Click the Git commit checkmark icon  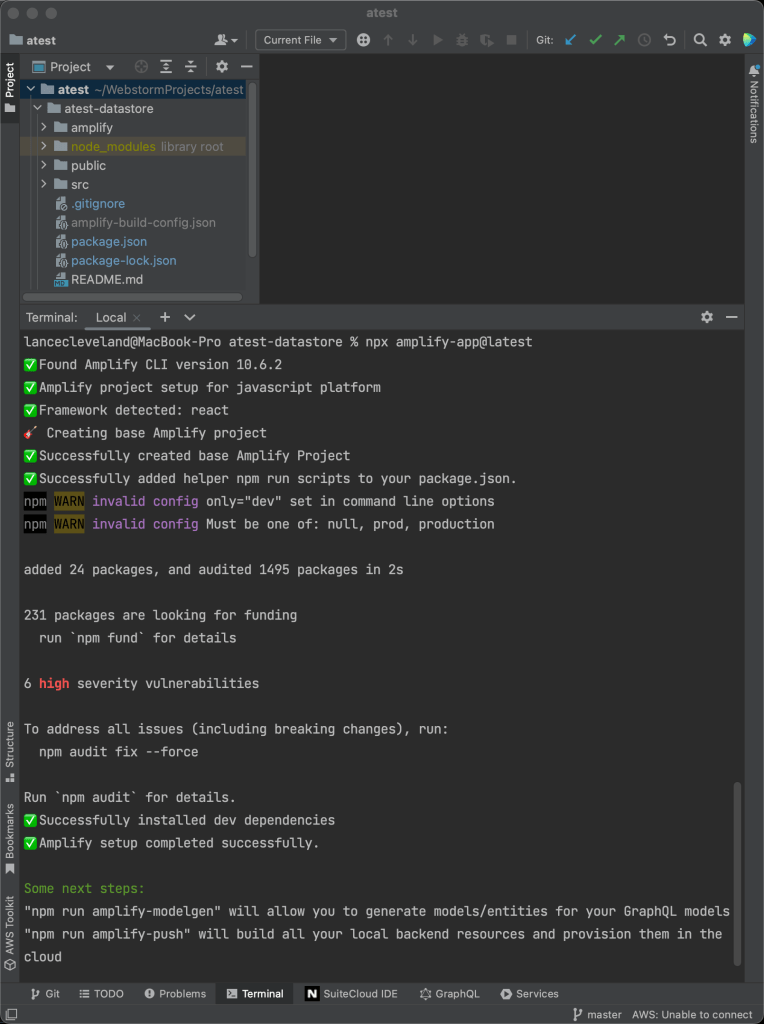pos(595,40)
